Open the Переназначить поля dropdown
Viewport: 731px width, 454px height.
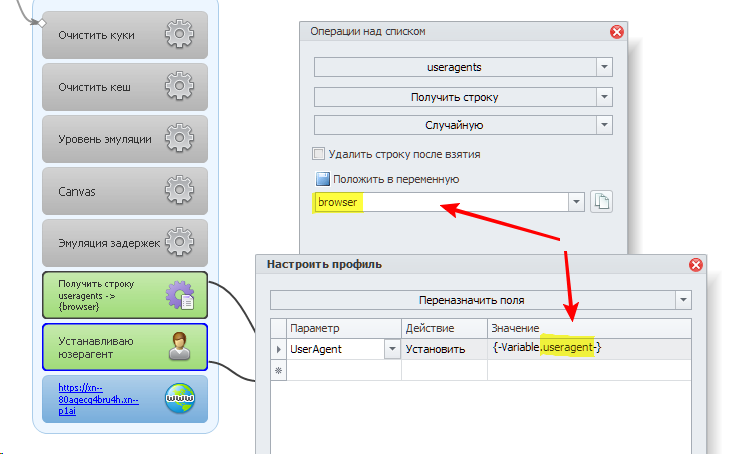[683, 300]
